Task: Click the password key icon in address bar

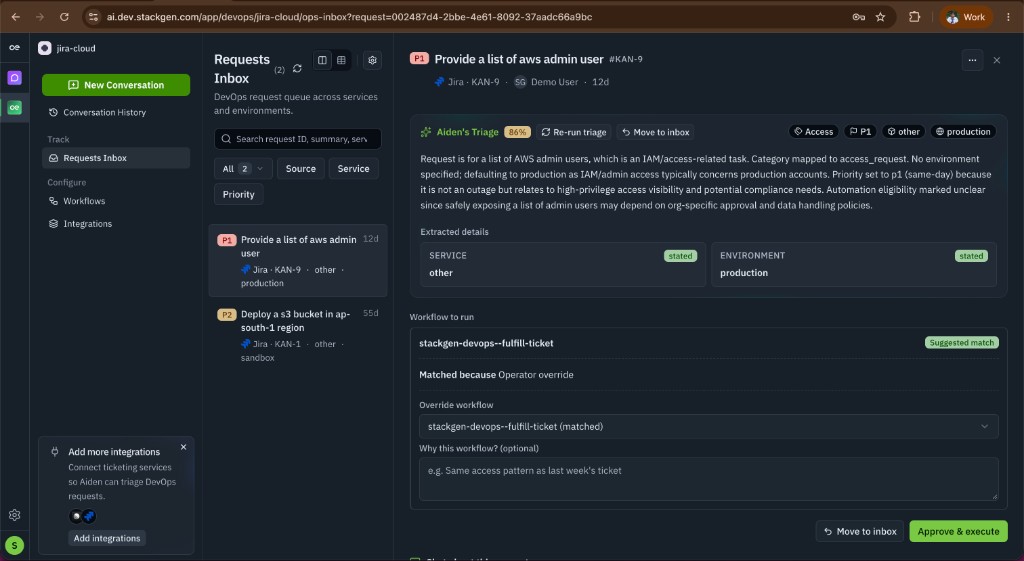Action: pos(859,17)
